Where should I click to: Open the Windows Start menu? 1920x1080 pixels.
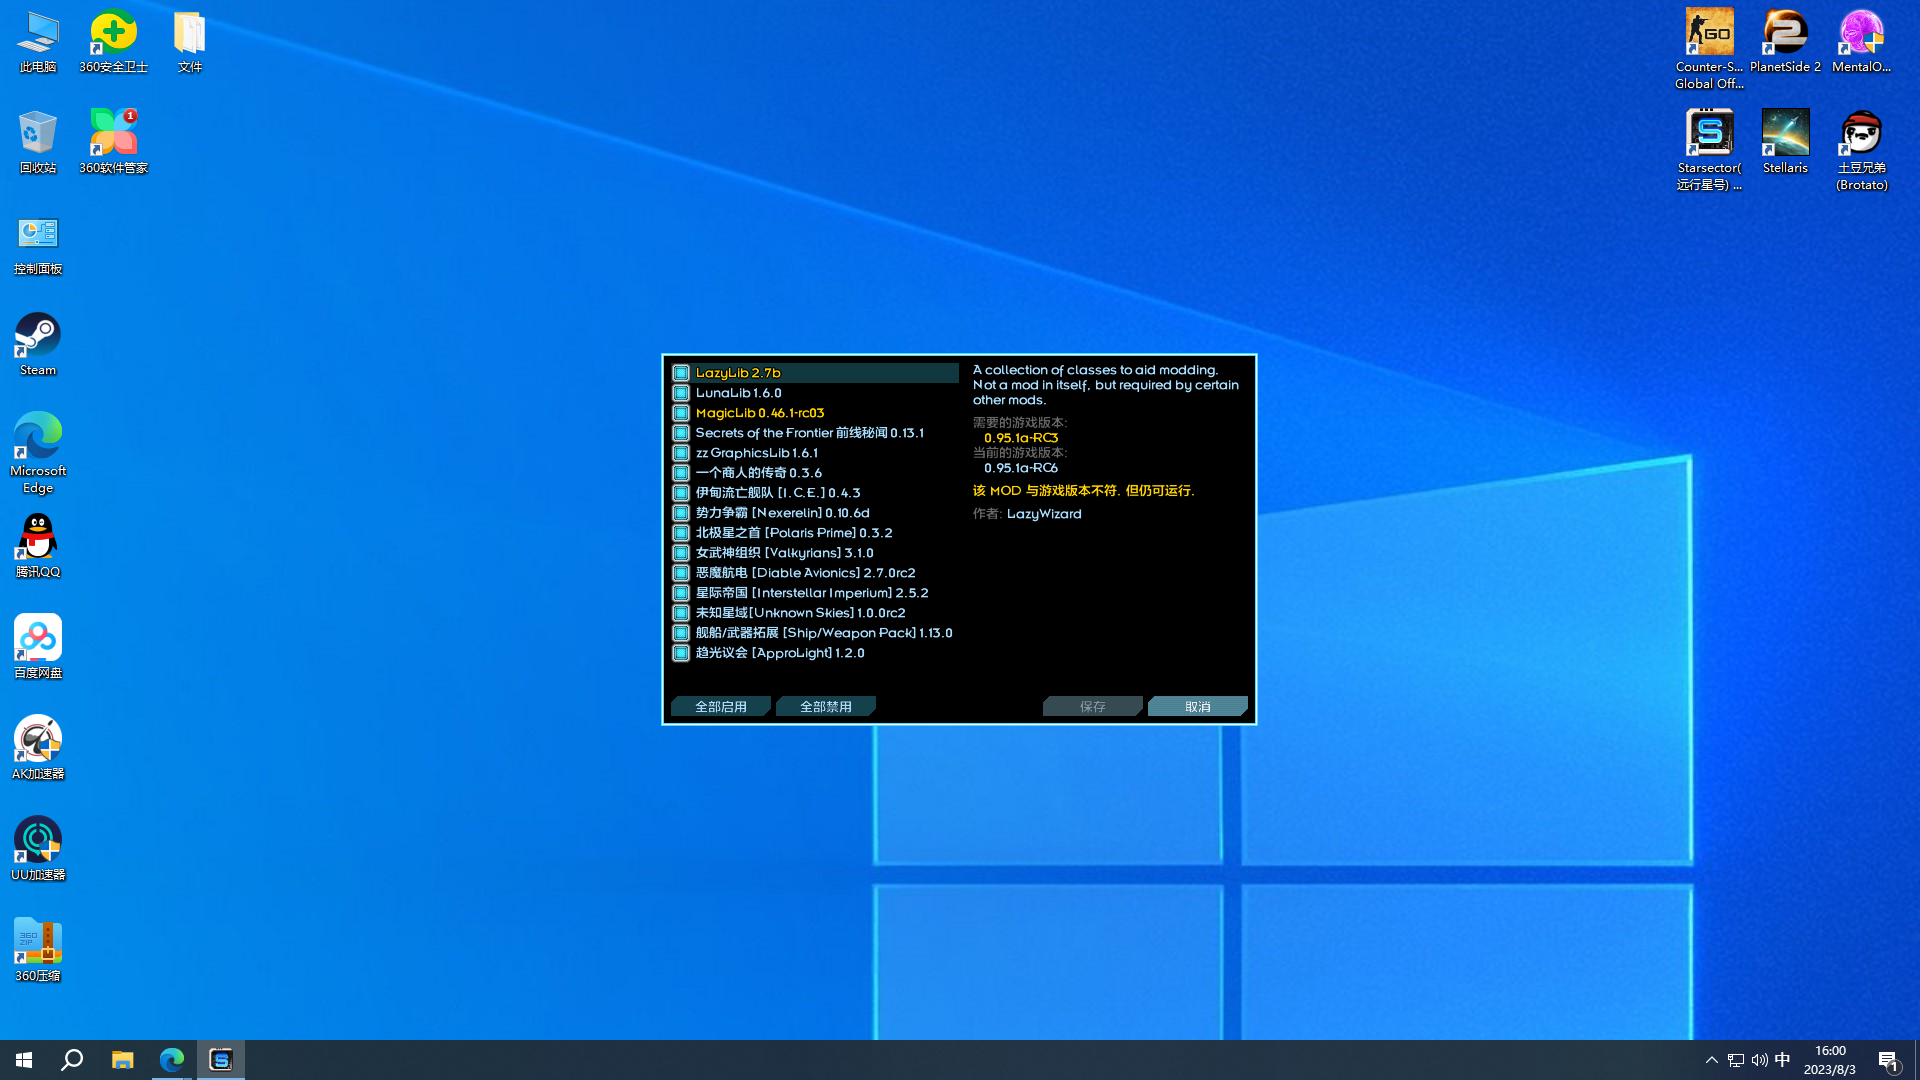[x=24, y=1060]
